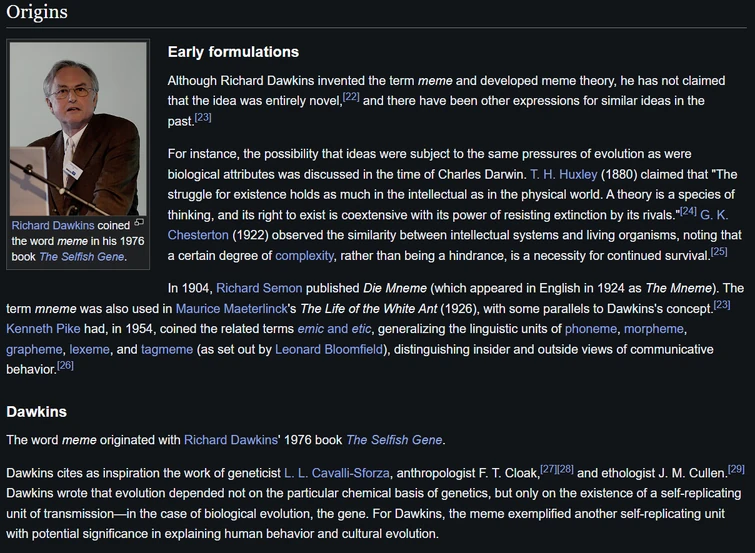This screenshot has height=553, width=755.
Task: Open The Selfish Gene link in Dawkins section
Action: point(394,440)
